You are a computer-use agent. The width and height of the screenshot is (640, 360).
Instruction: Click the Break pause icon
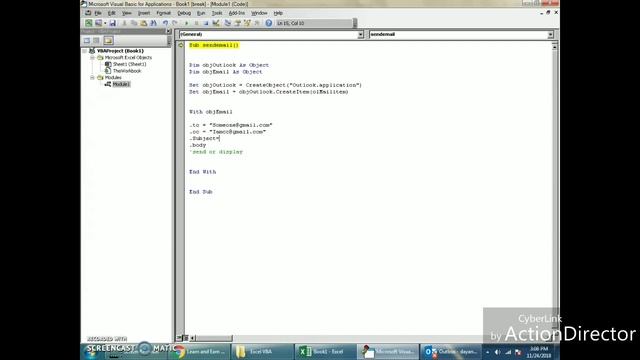pyautogui.click(x=196, y=23)
